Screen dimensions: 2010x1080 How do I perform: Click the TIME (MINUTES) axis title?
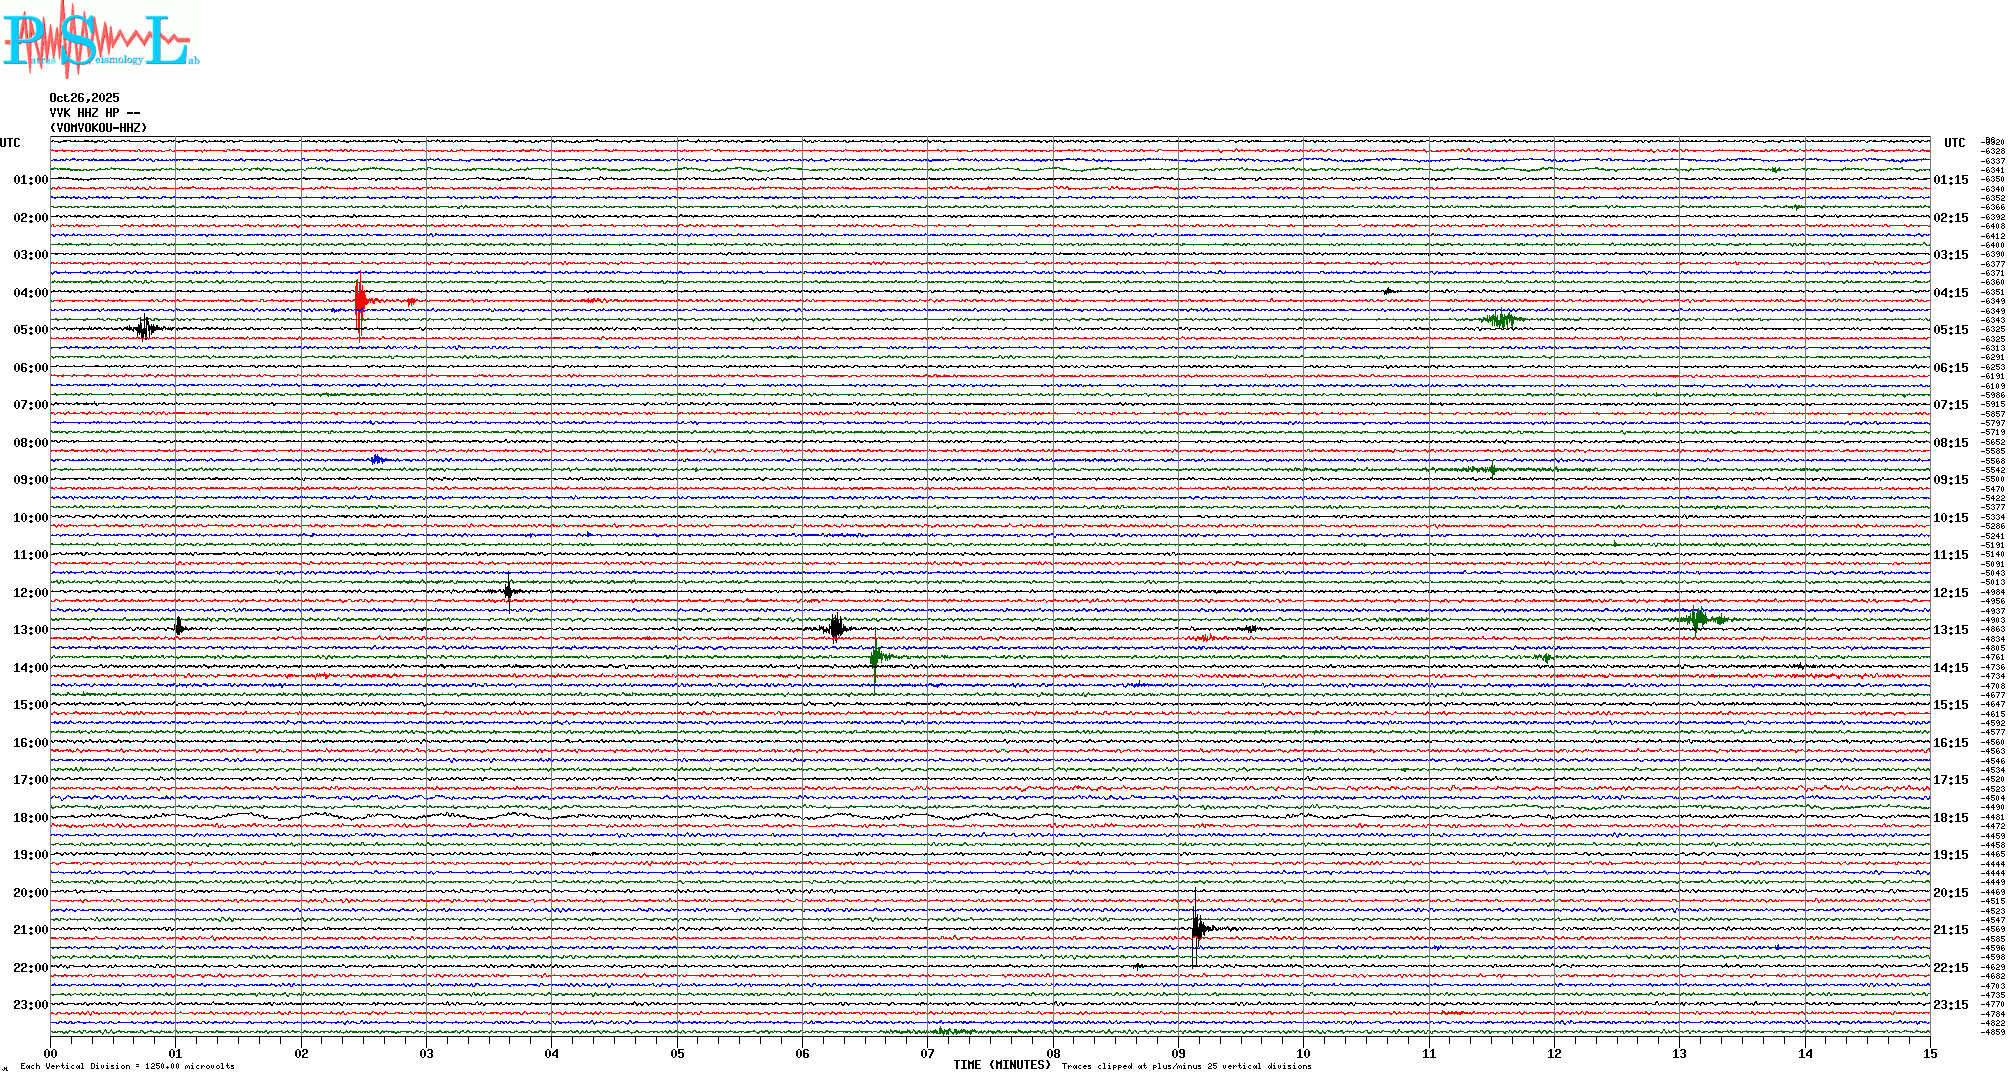(x=1001, y=1065)
